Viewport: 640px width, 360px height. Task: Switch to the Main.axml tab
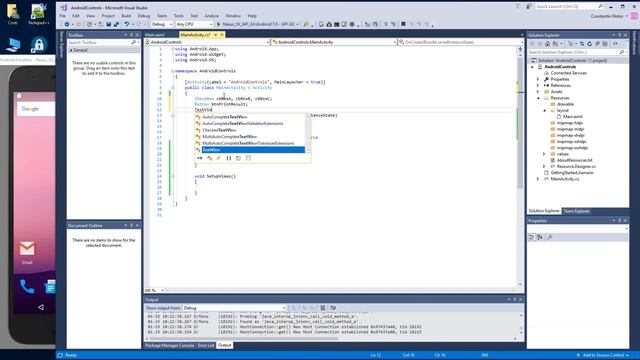click(155, 35)
